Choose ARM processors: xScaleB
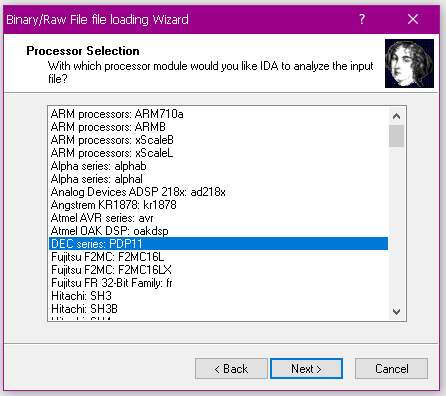 218,140
